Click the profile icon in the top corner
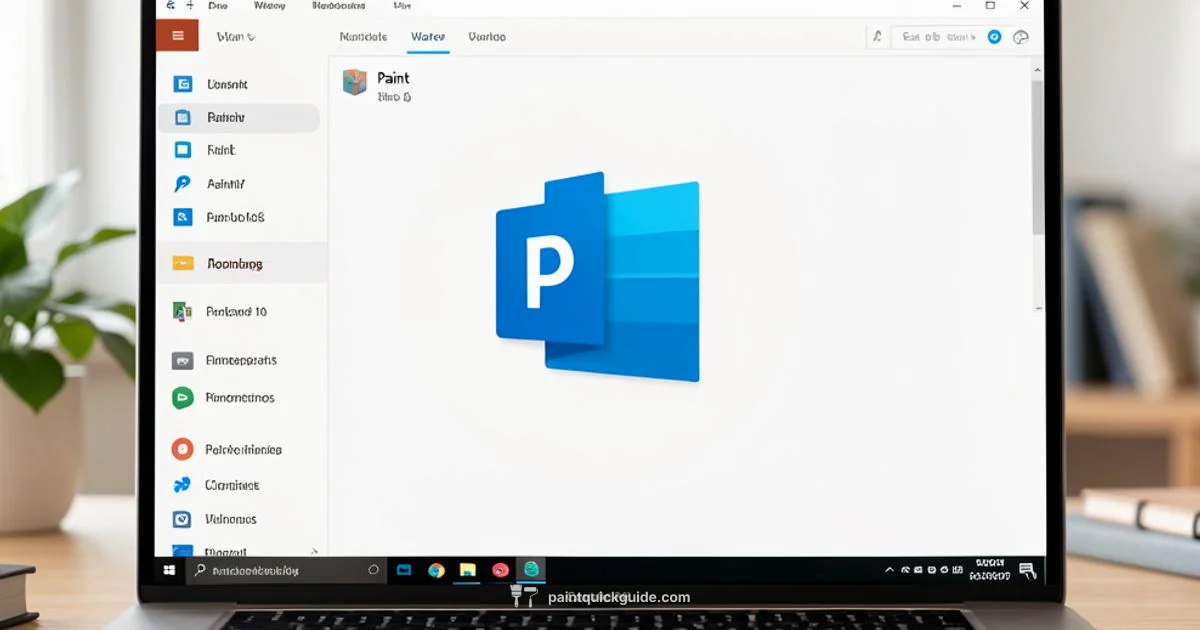Image resolution: width=1200 pixels, height=630 pixels. [1021, 36]
